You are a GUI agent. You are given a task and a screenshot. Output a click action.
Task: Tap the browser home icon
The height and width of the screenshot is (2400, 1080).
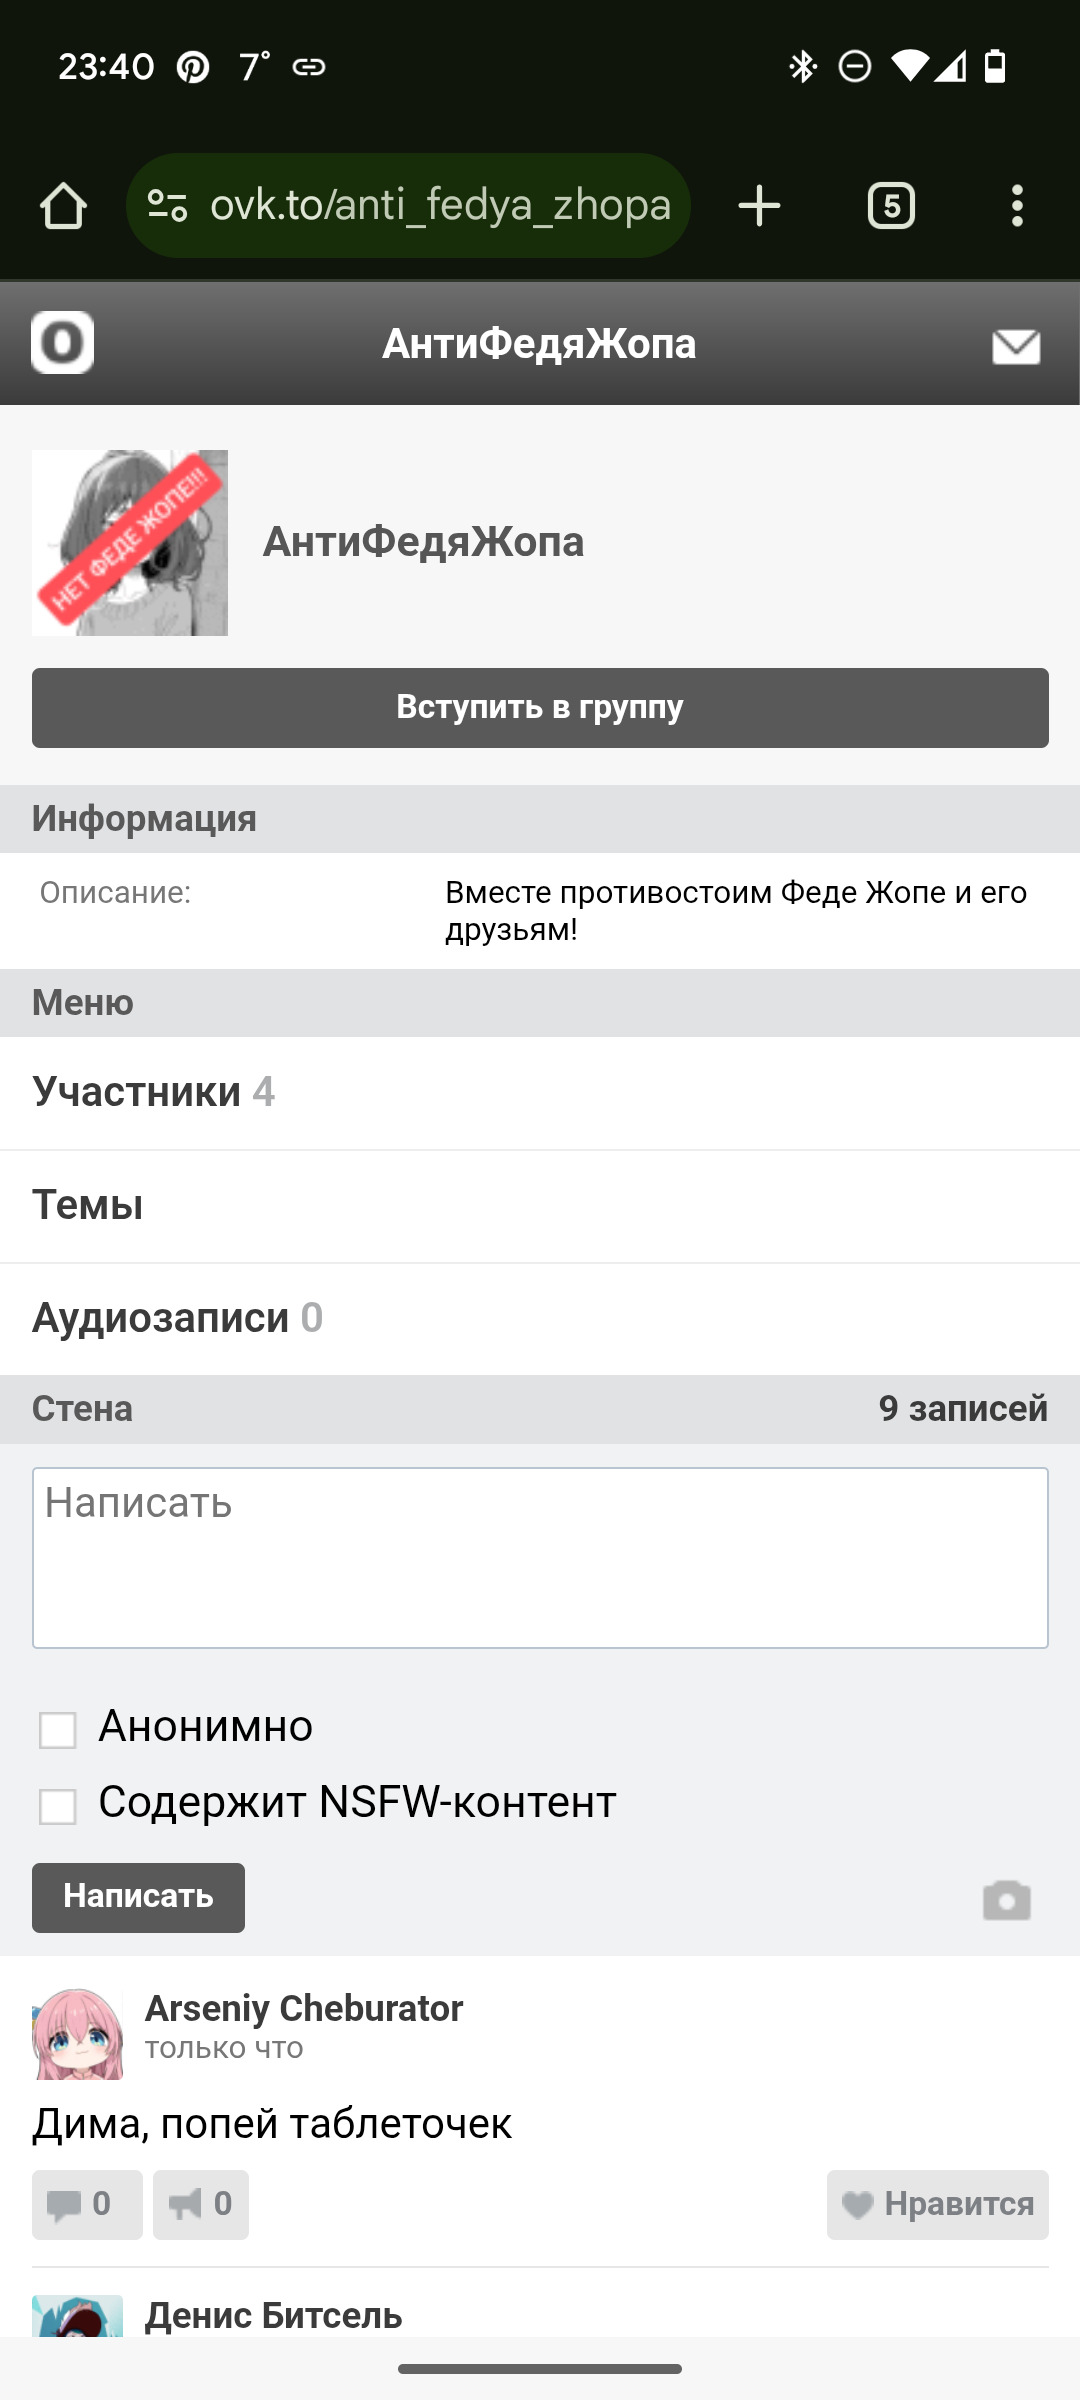coord(63,206)
